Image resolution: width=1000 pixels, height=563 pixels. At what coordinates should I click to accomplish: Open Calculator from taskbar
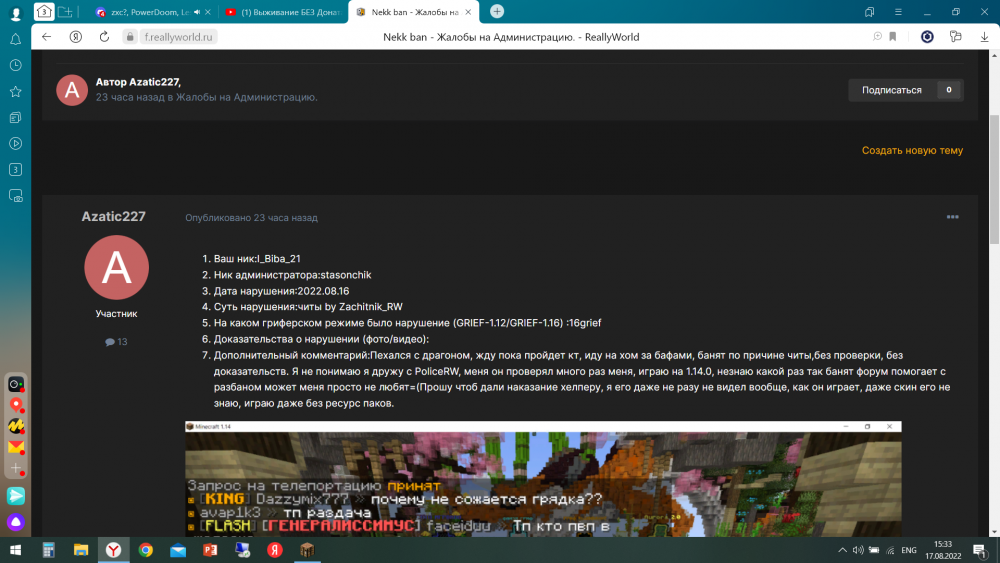click(x=48, y=550)
